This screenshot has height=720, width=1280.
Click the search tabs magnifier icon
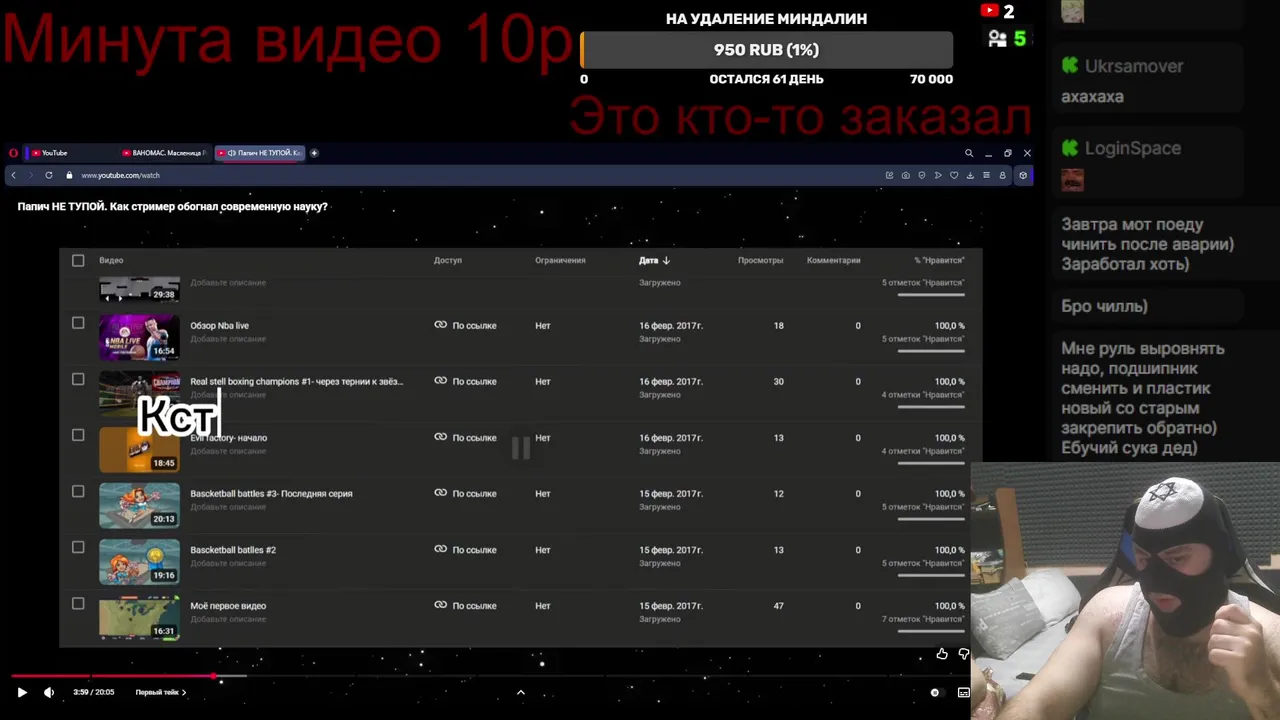[x=968, y=153]
